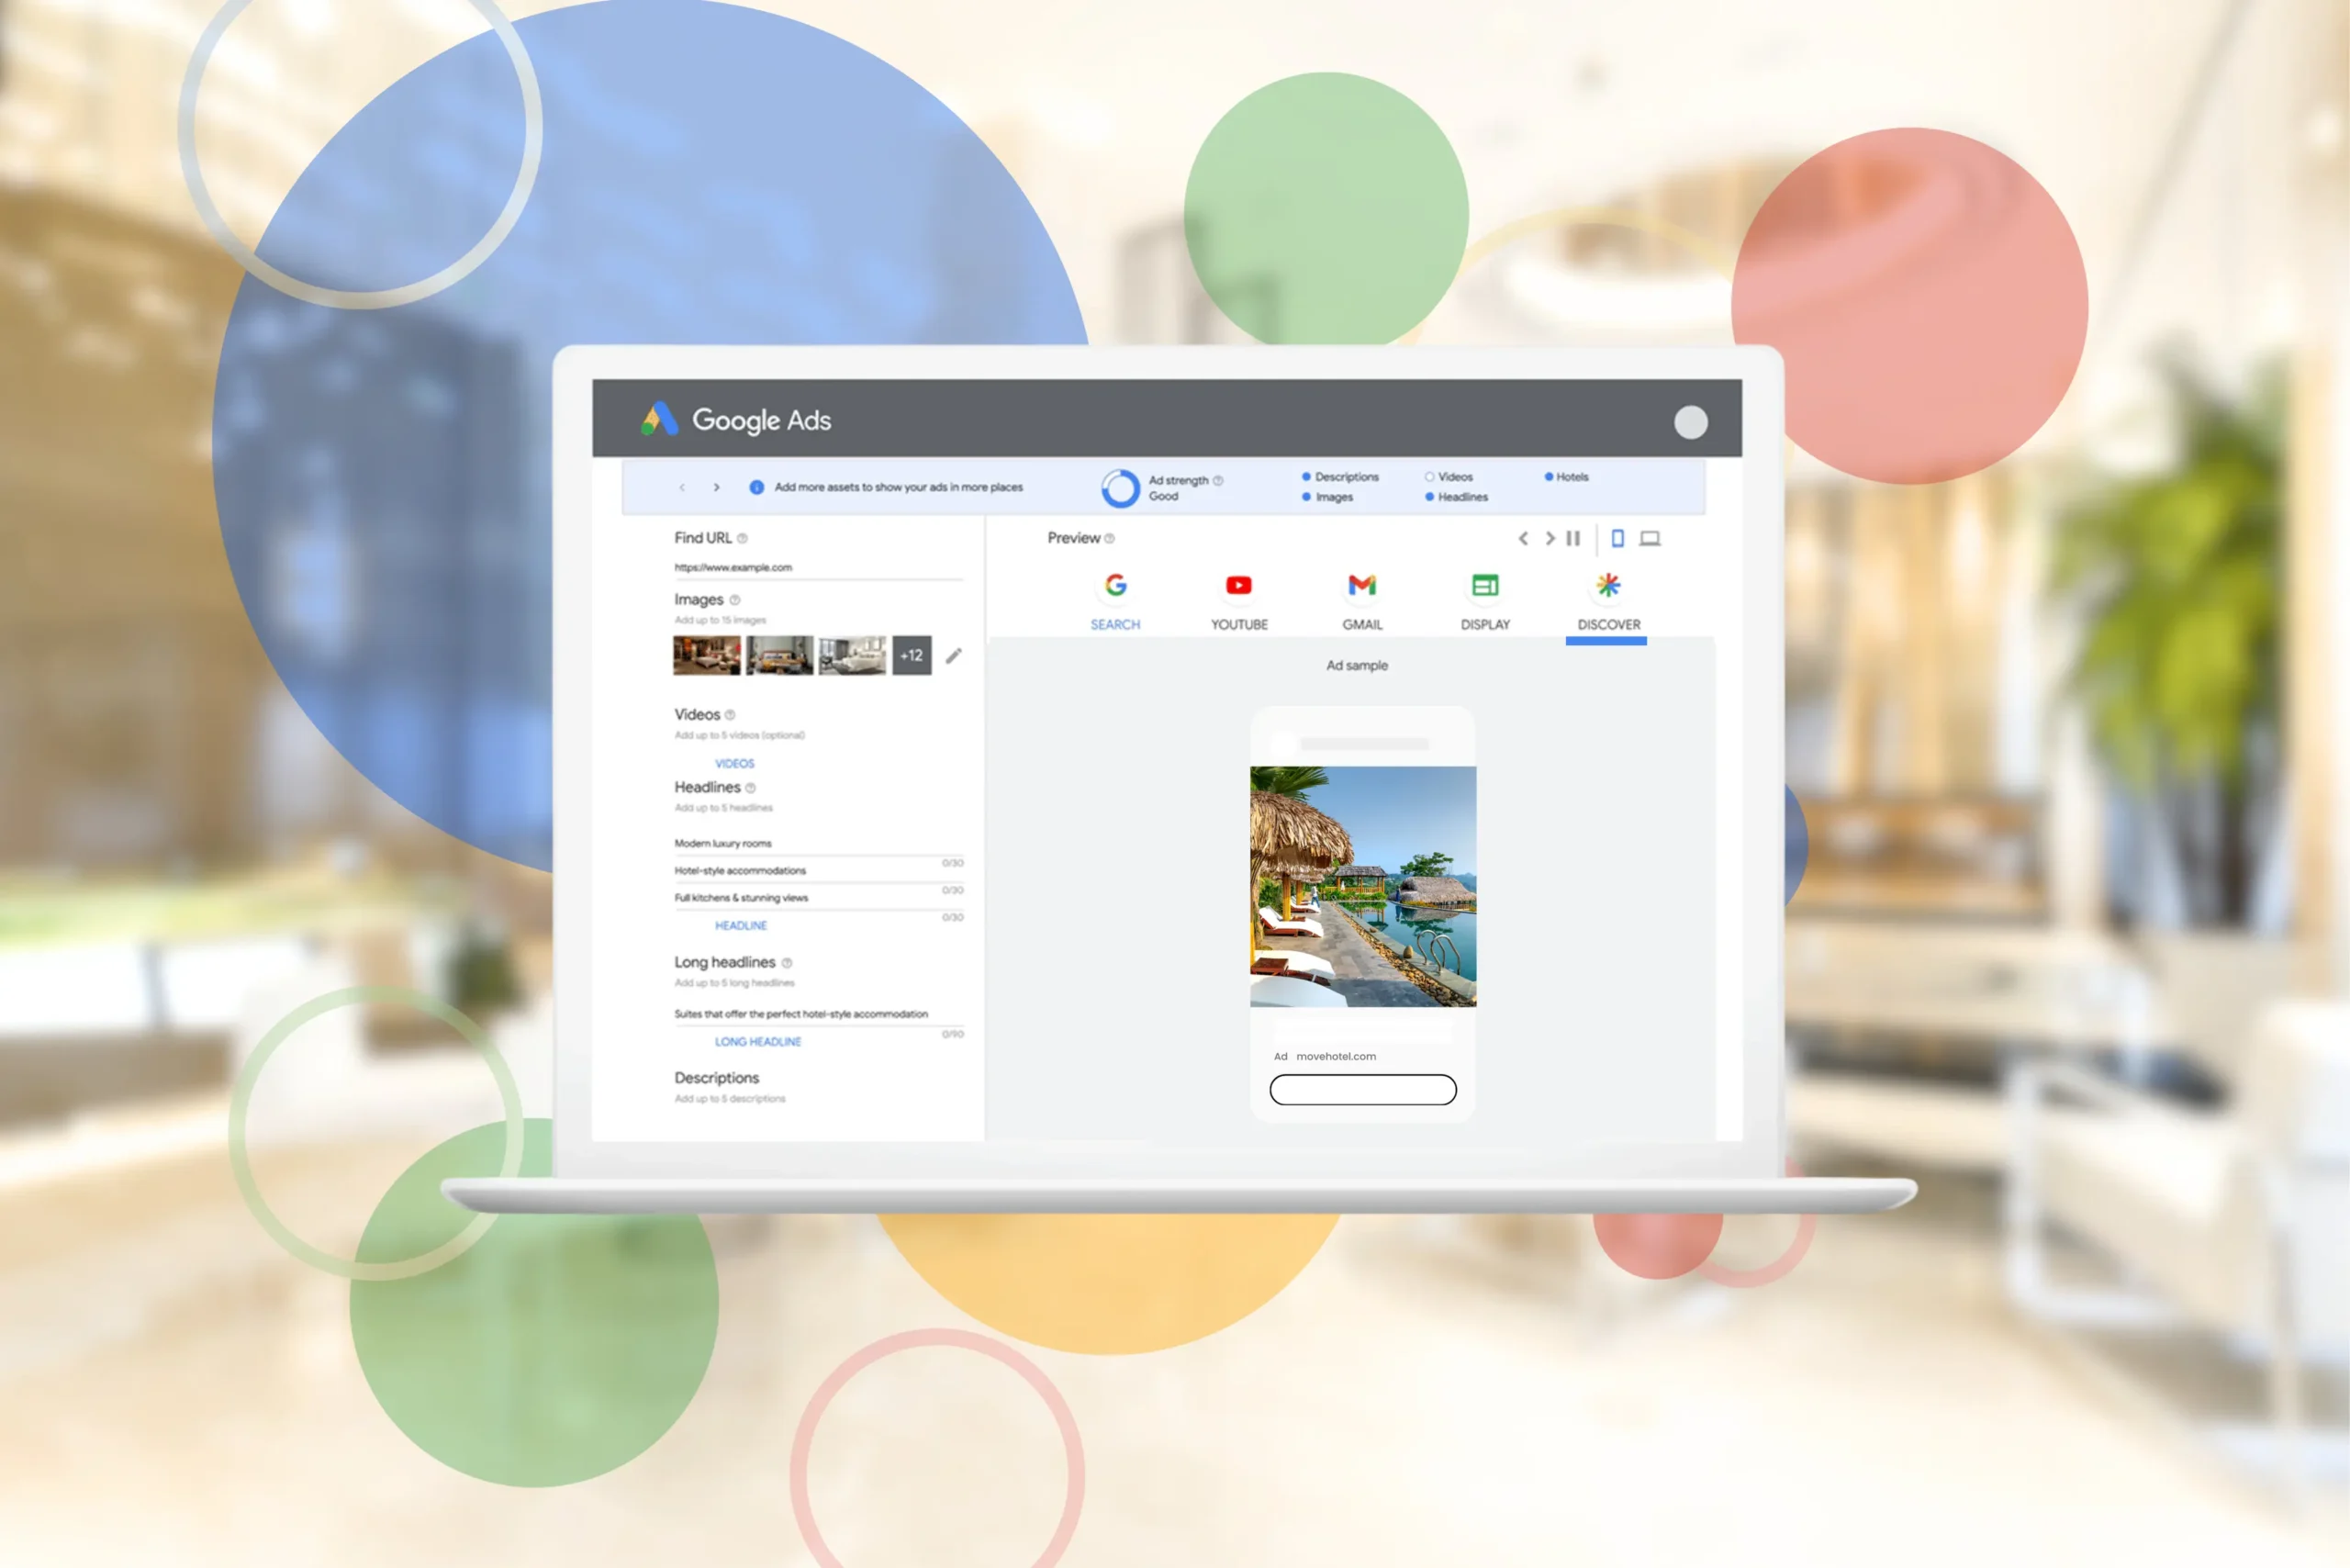
Task: Switch preview to desktop laptop view
Action: 1650,538
